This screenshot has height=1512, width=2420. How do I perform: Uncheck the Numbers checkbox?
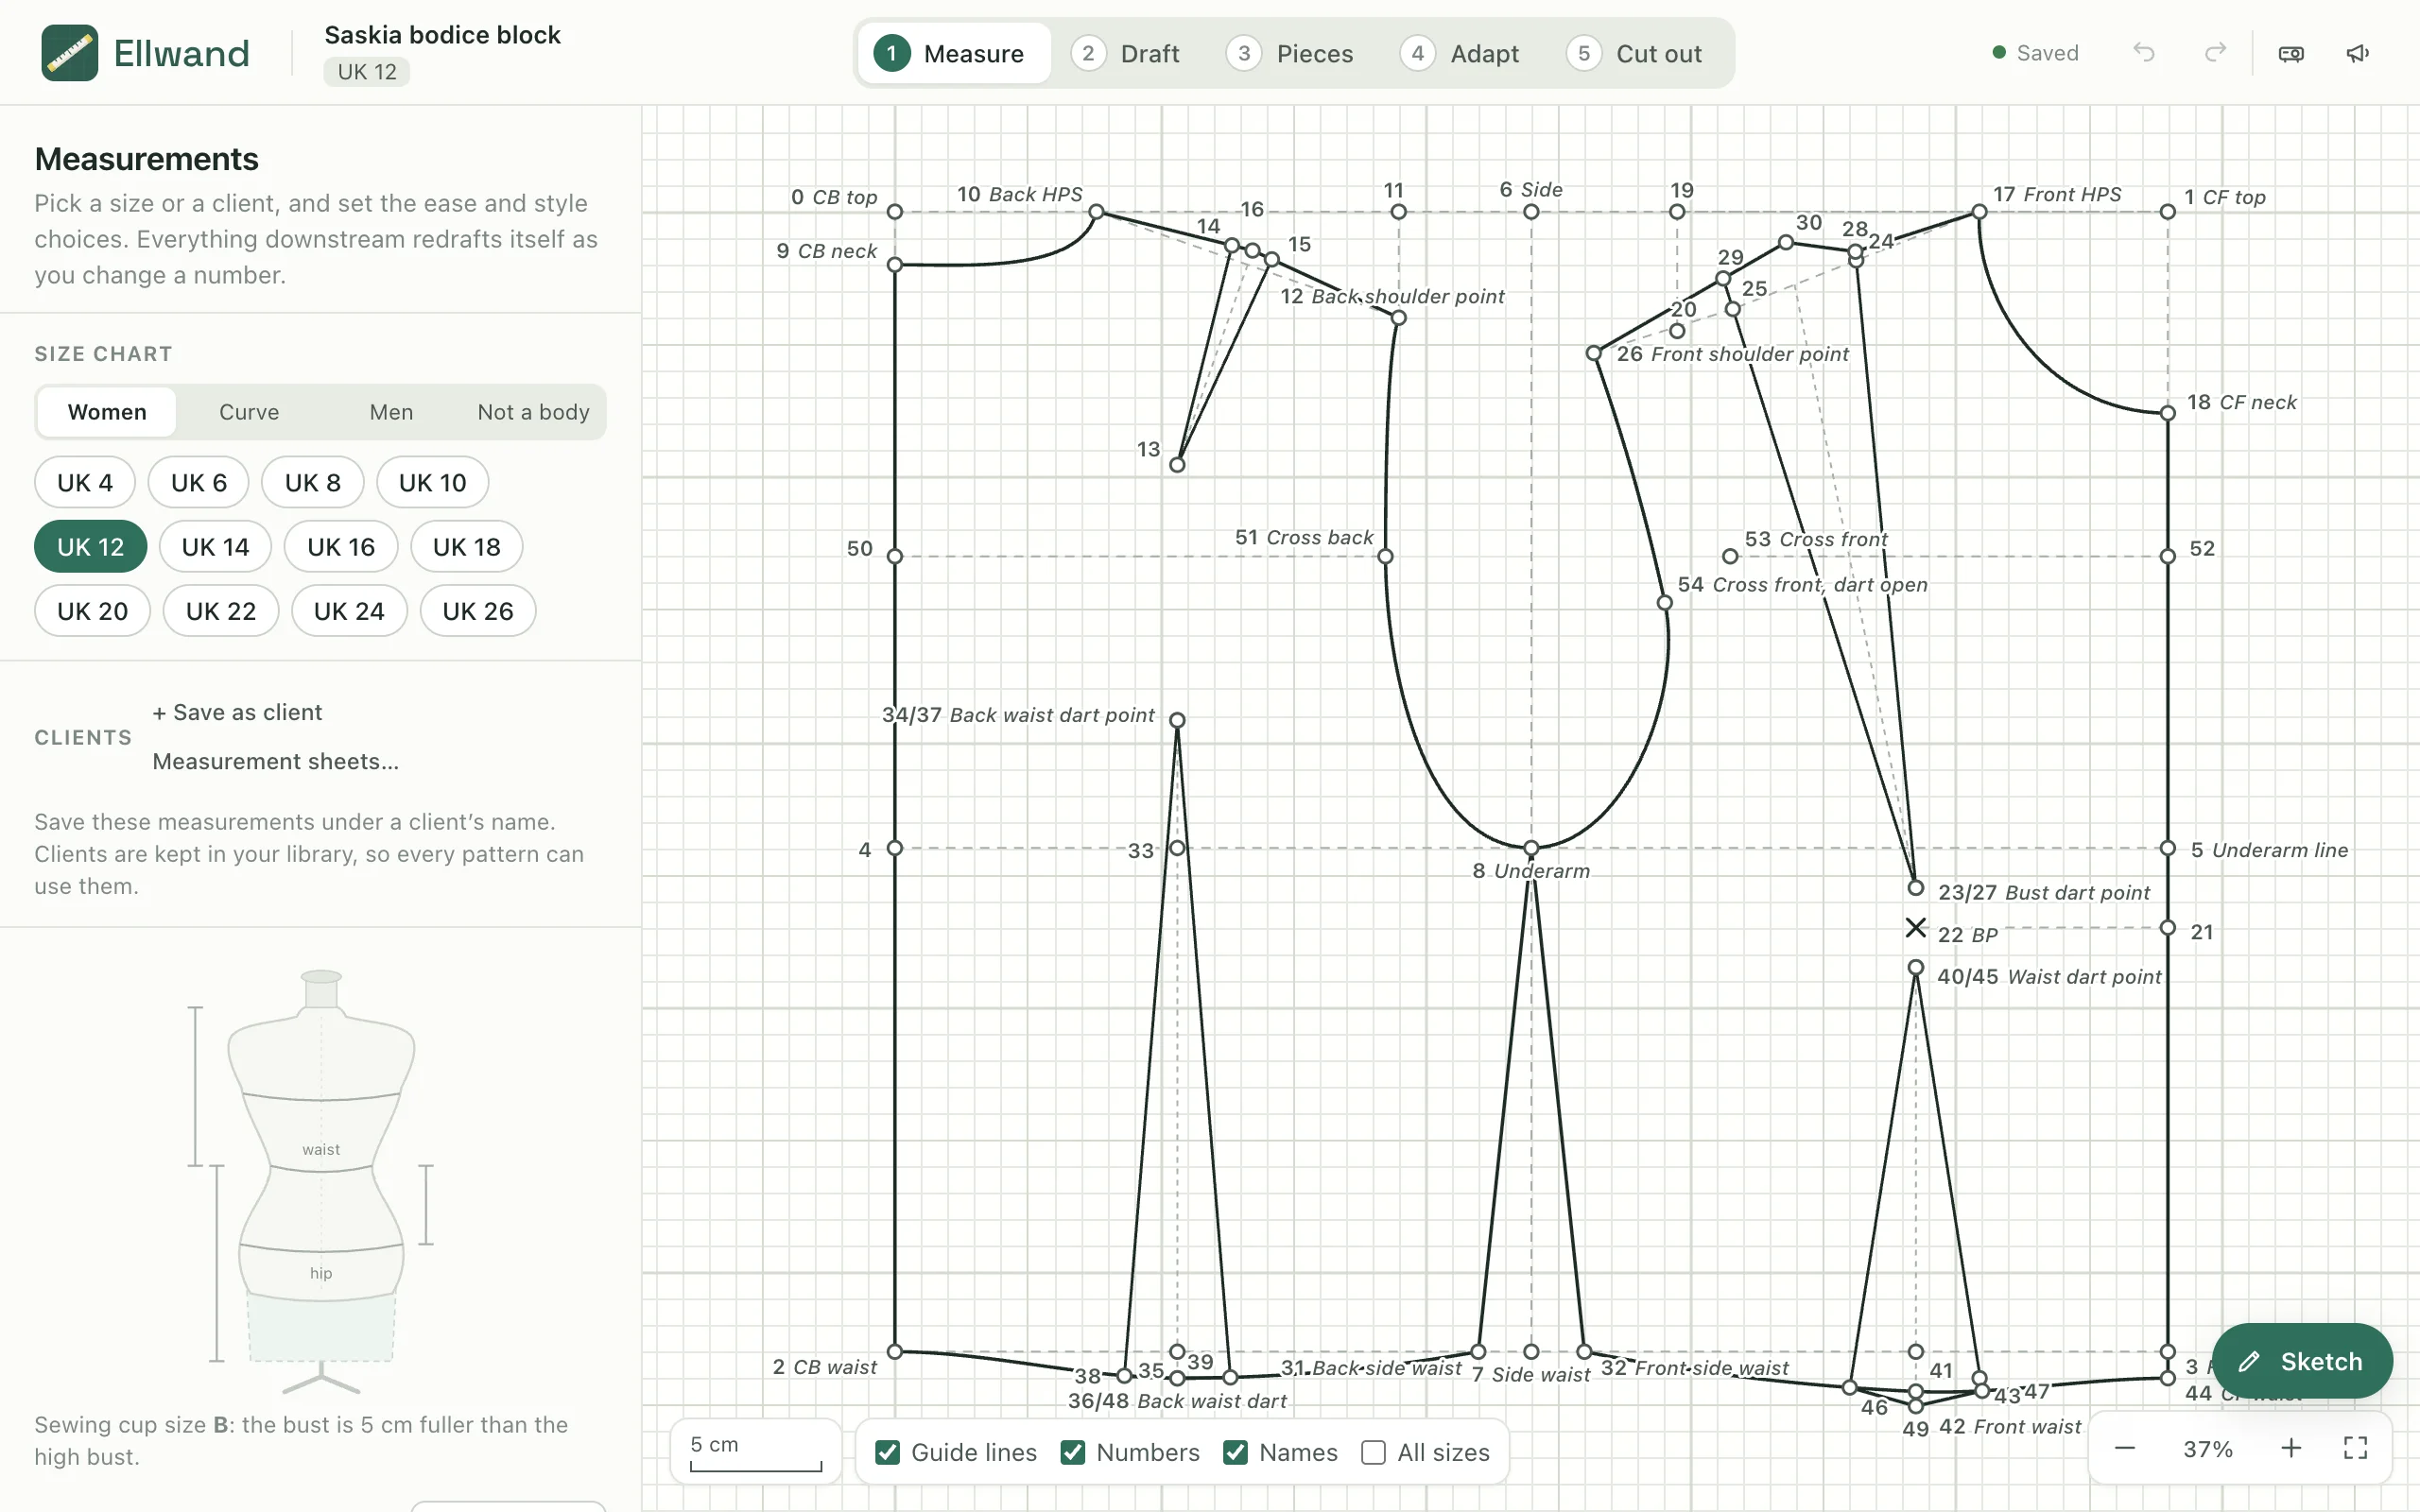pyautogui.click(x=1073, y=1452)
